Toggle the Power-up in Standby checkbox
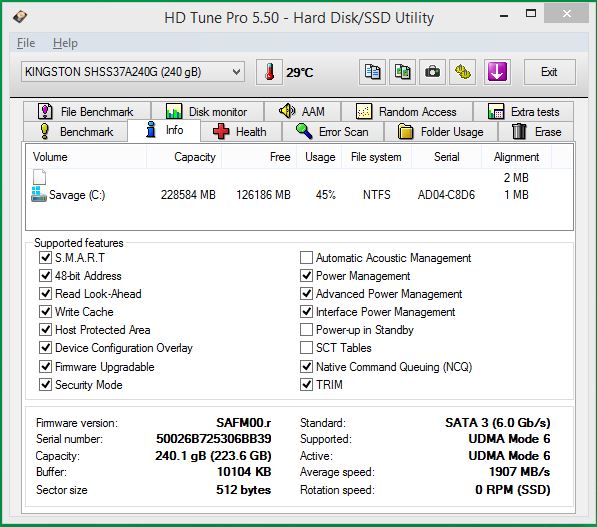The width and height of the screenshot is (597, 527). (306, 329)
